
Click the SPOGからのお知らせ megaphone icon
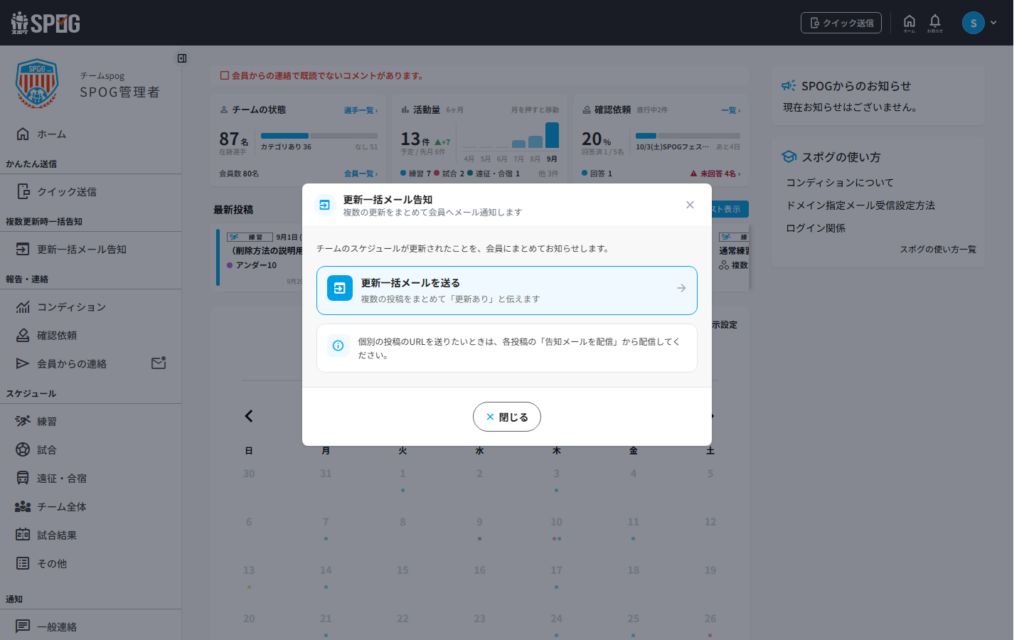(x=789, y=86)
